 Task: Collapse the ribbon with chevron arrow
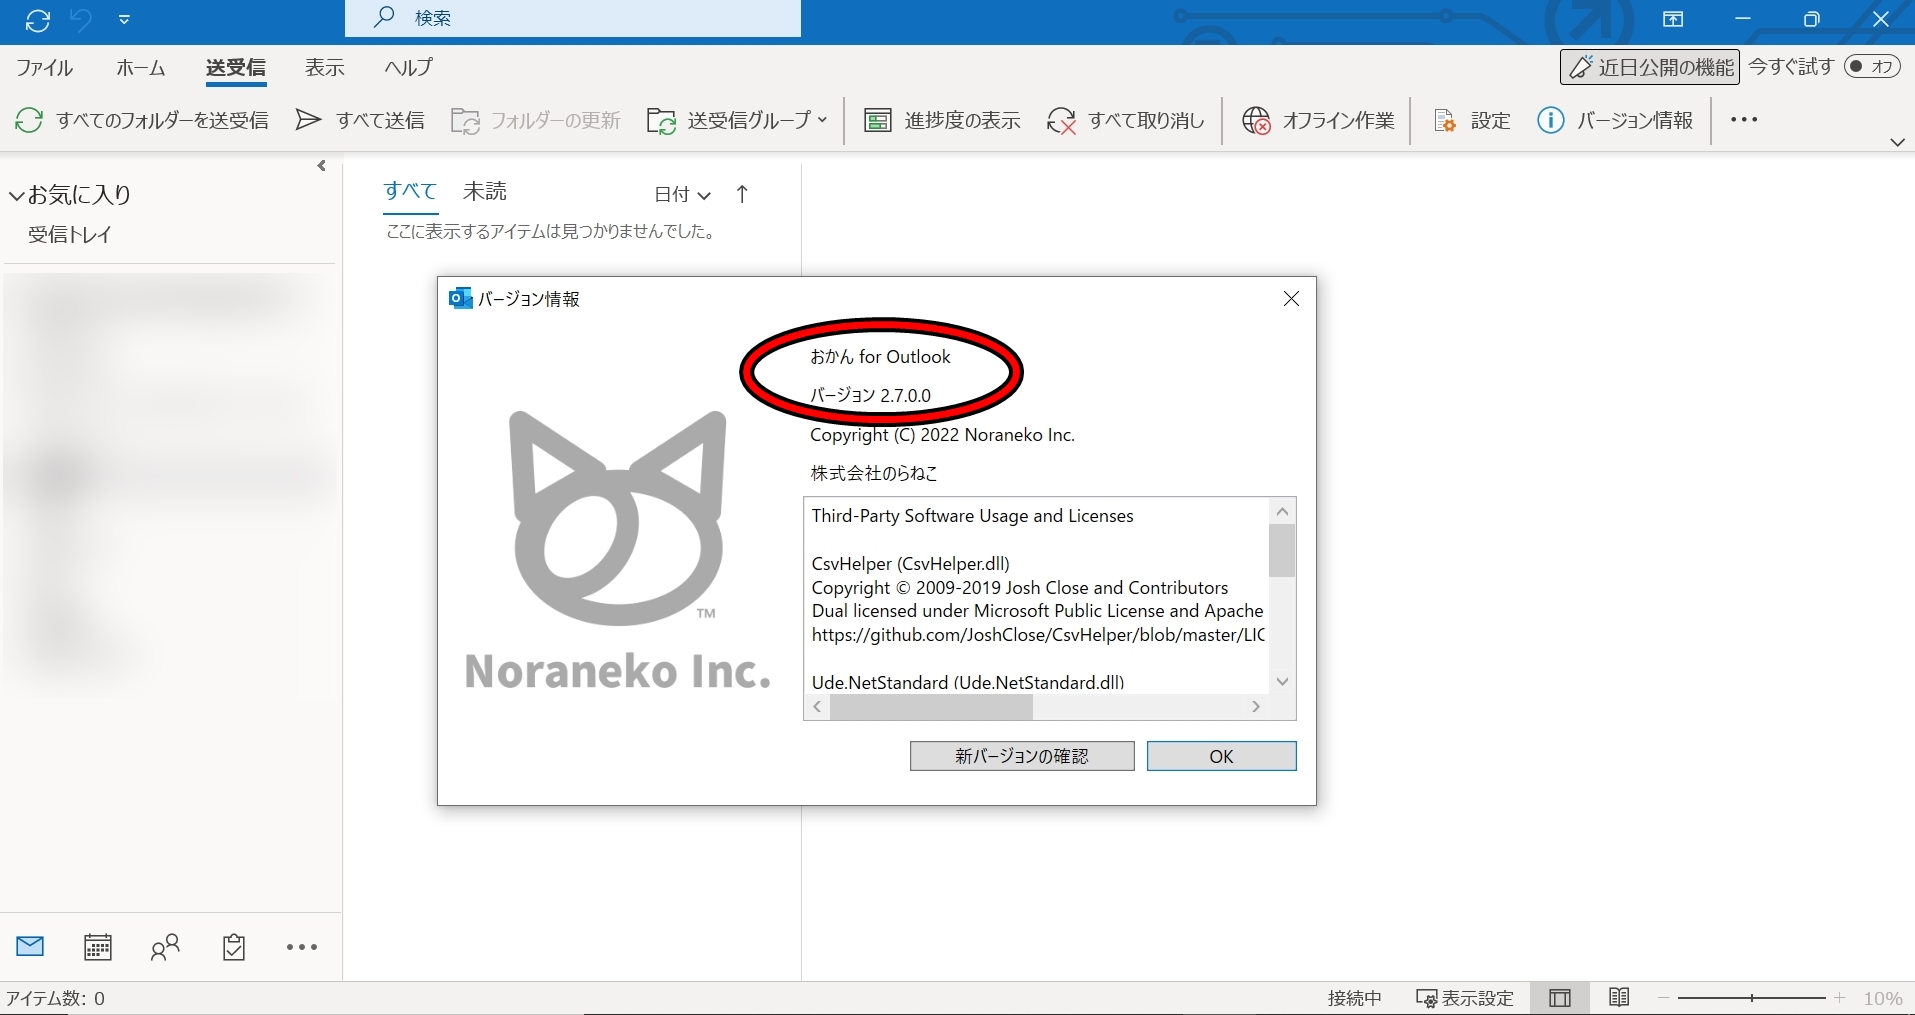pyautogui.click(x=1897, y=142)
